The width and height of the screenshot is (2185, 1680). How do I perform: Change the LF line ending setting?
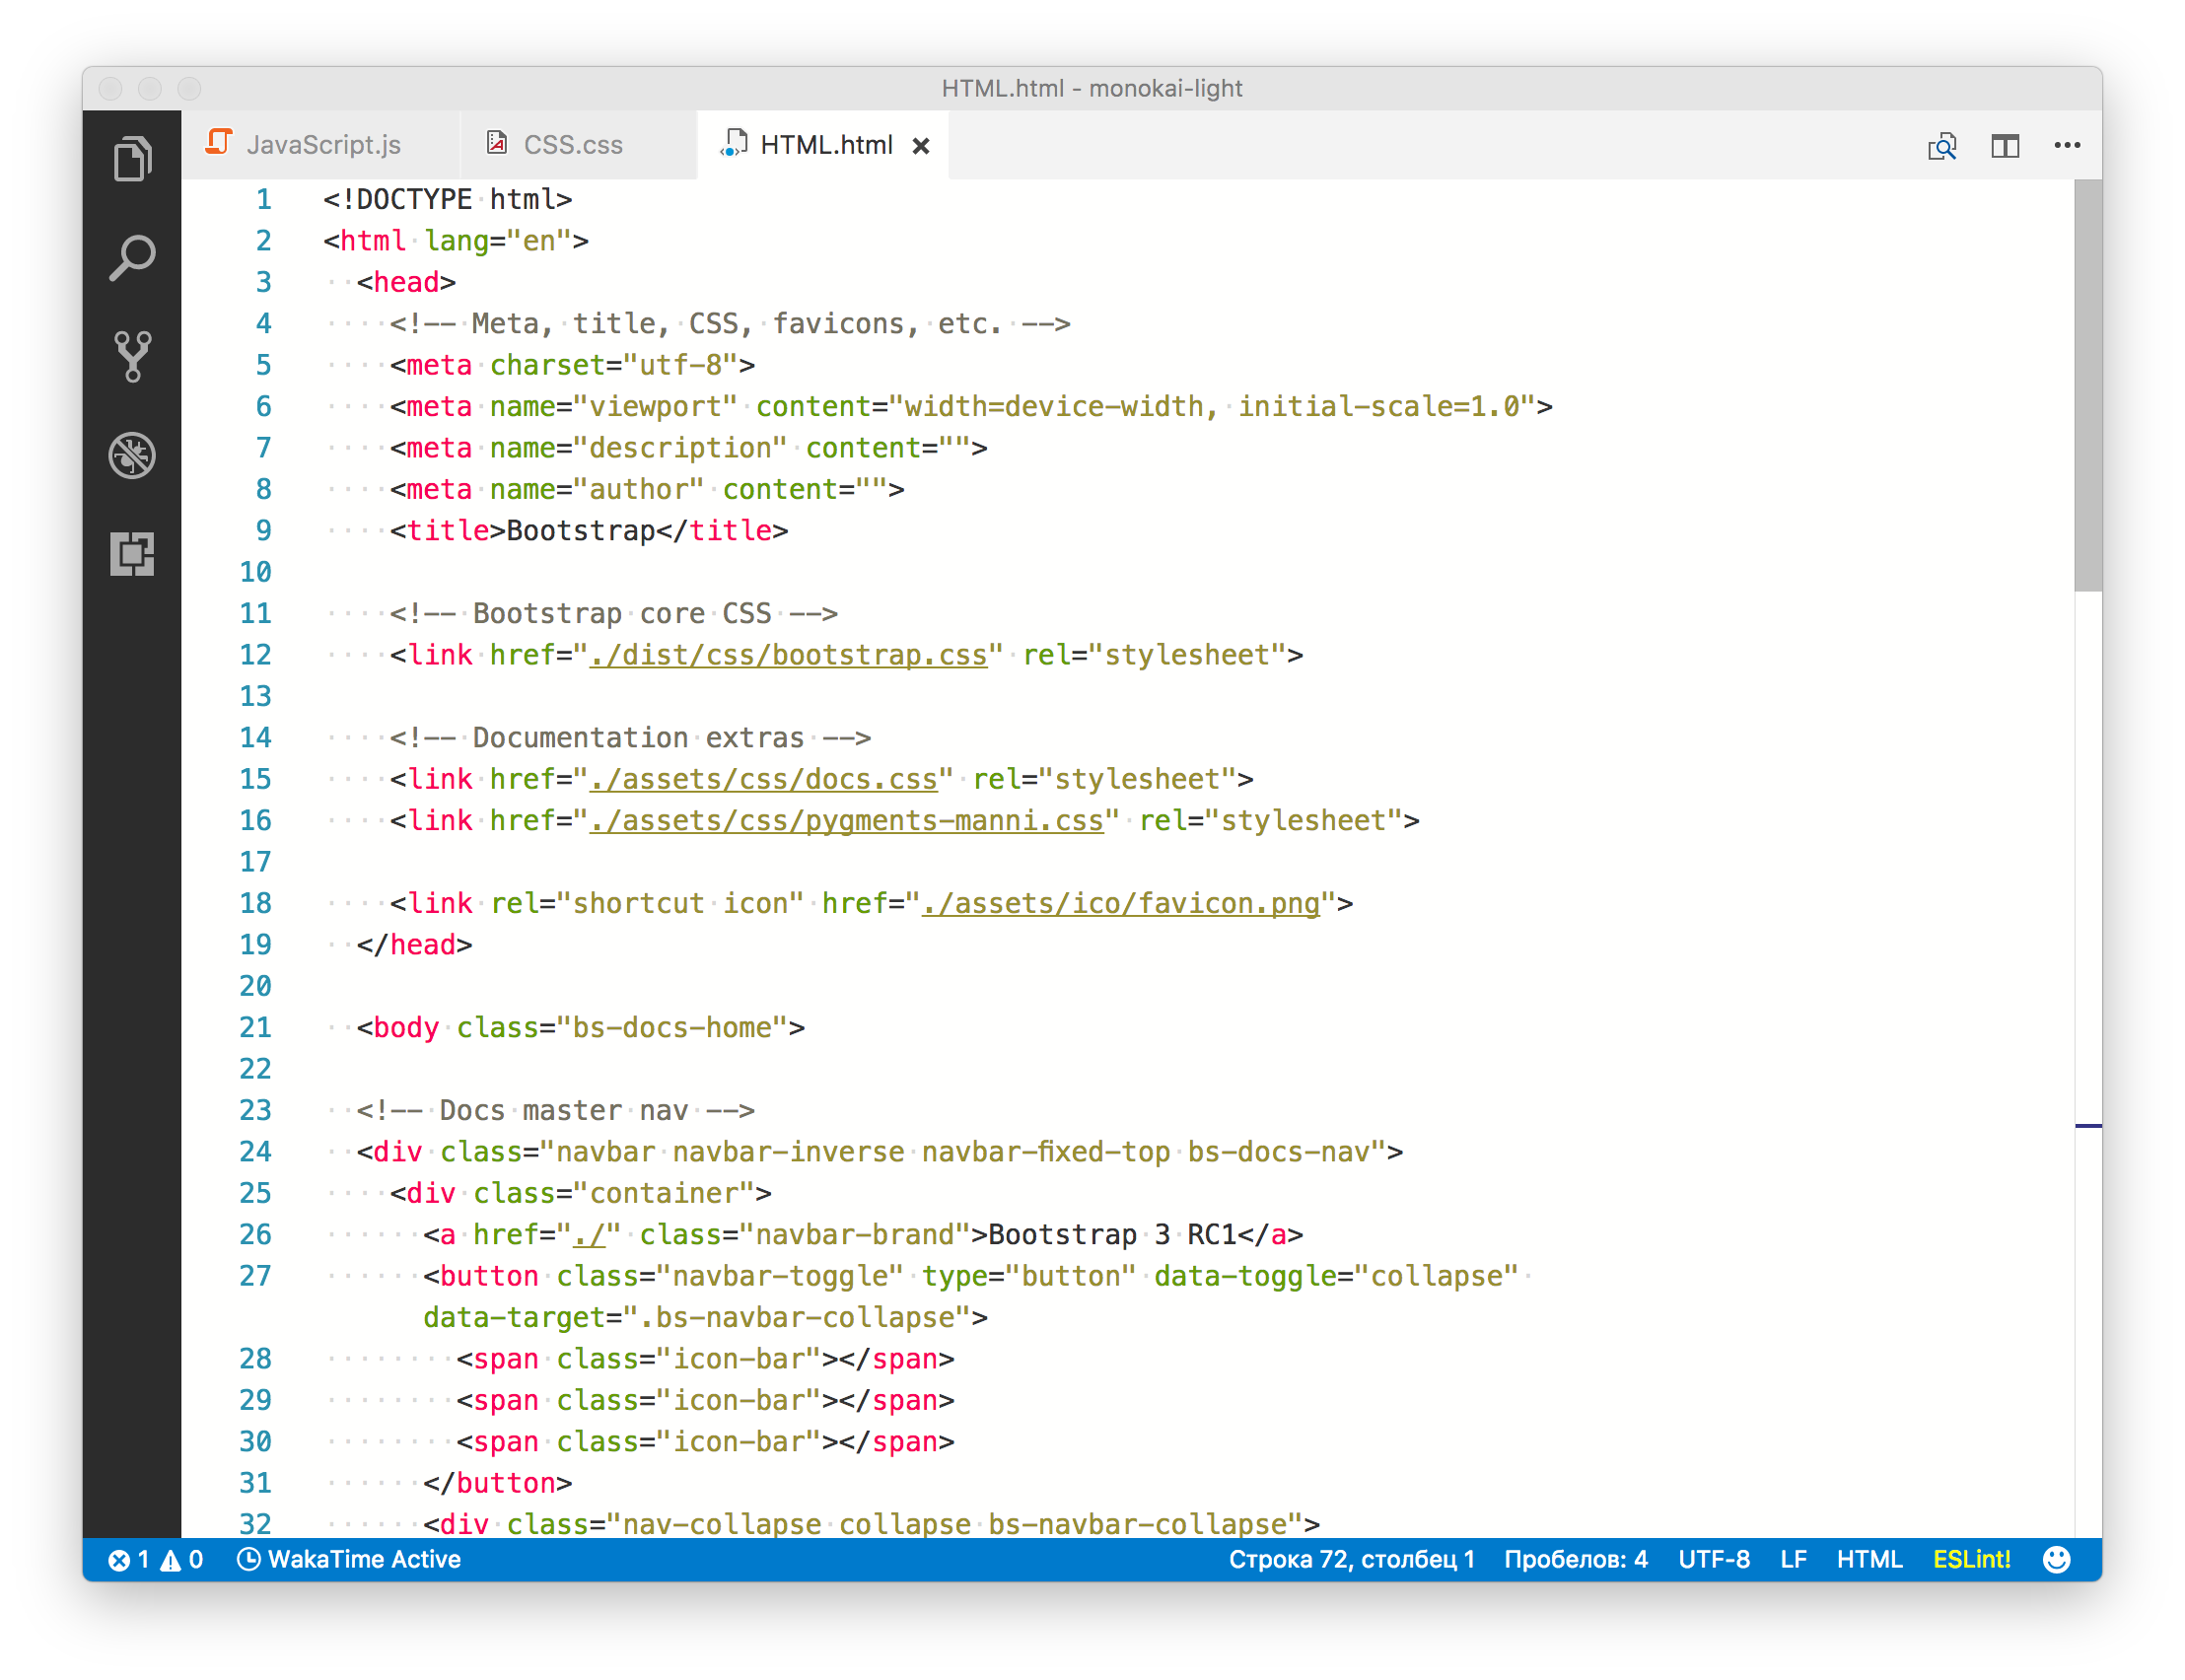[1793, 1559]
